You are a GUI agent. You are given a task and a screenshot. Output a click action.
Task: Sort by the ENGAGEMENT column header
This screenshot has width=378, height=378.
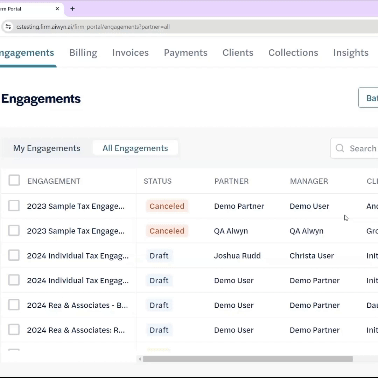coord(54,181)
